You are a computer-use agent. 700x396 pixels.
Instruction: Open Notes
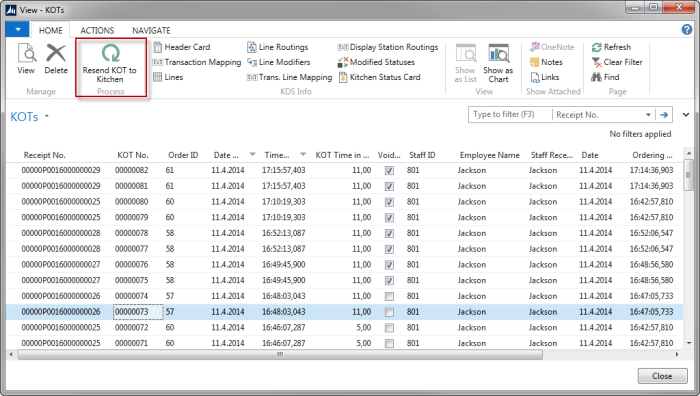[x=546, y=62]
